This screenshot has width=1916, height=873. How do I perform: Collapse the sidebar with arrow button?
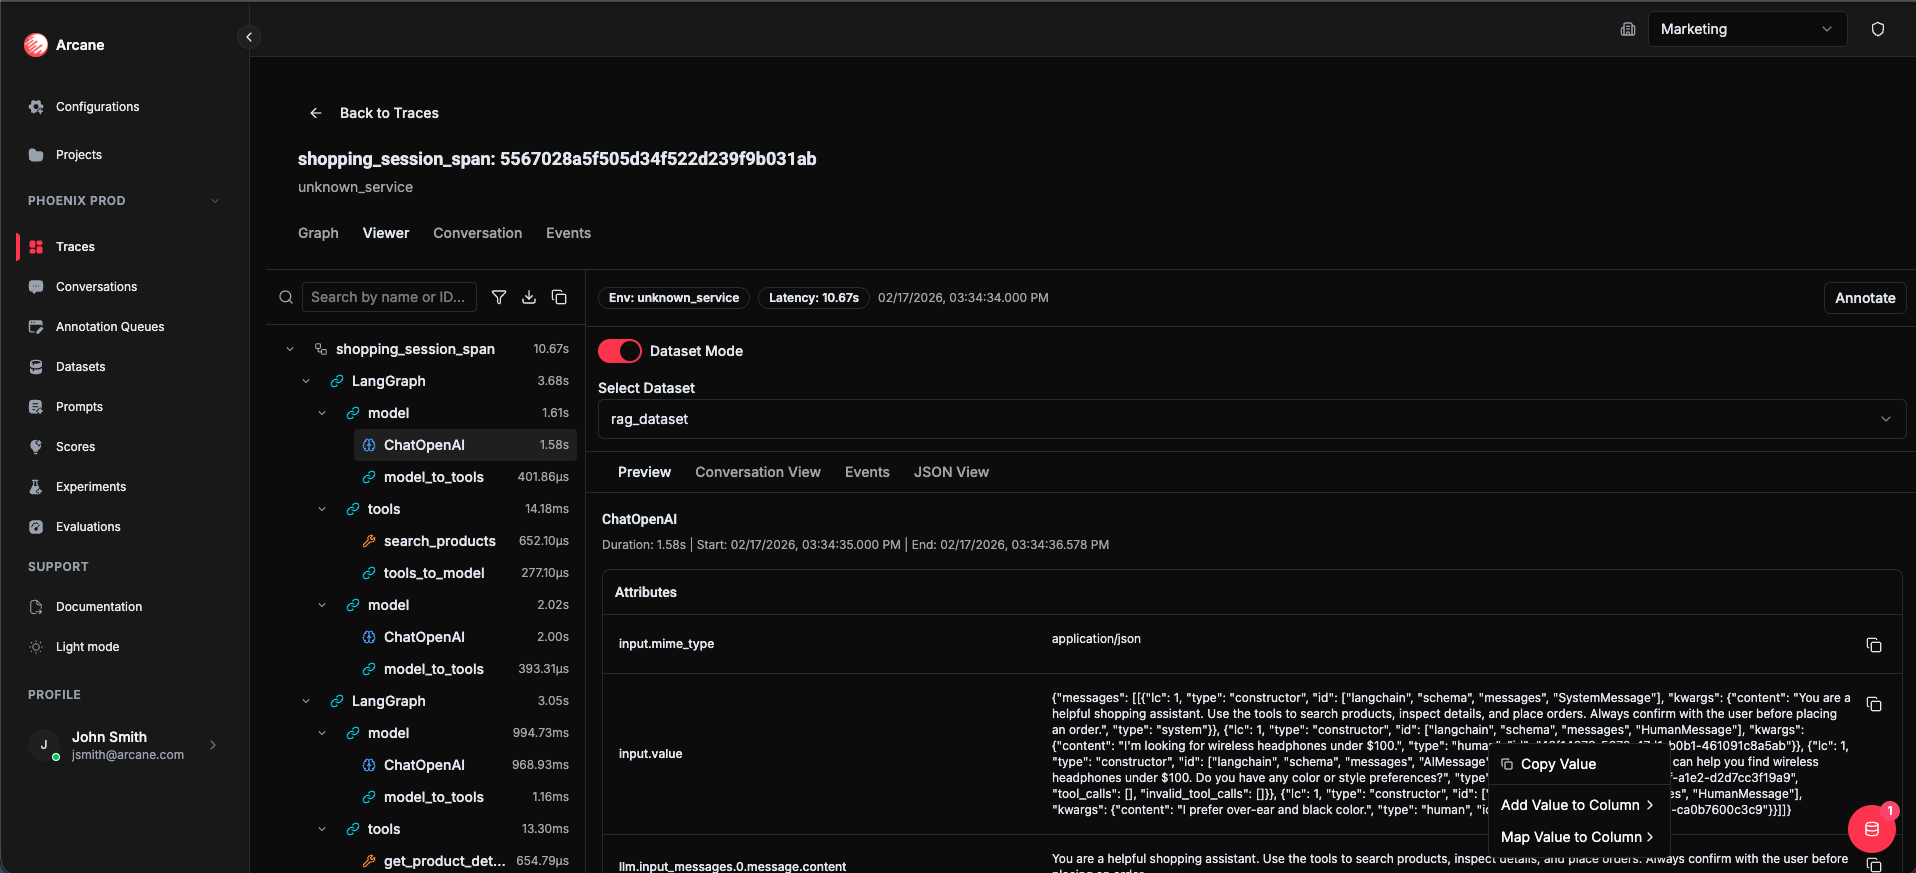pyautogui.click(x=249, y=37)
